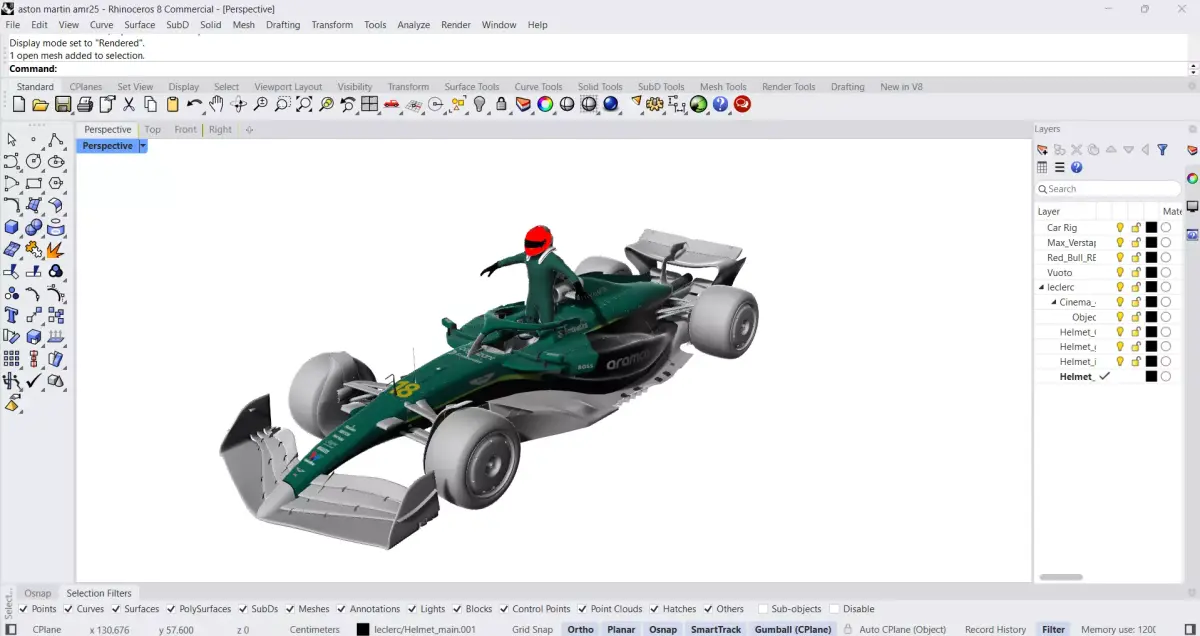Open the File menu

tap(13, 25)
